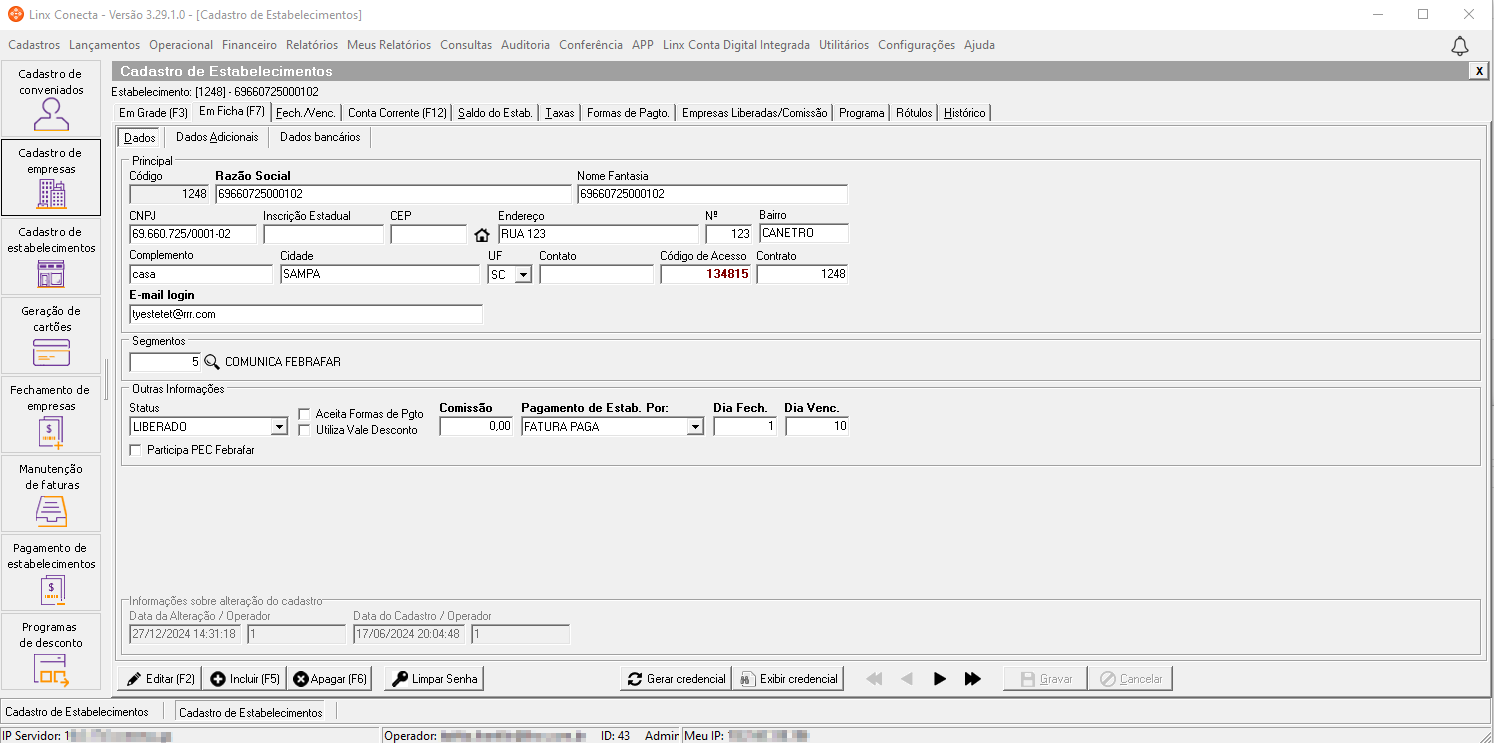Click the Cidade input field
The width and height of the screenshot is (1494, 743).
click(380, 274)
